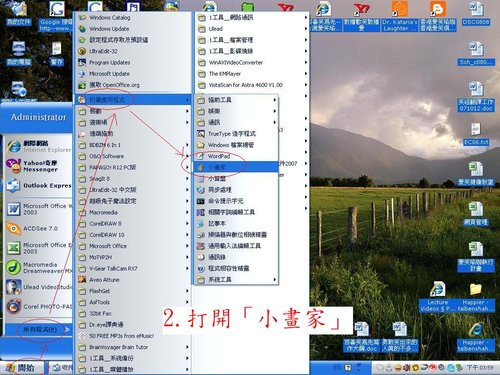This screenshot has width=500, height=375.
Task: Expand the Ulead folder in second column
Action: coord(252,29)
